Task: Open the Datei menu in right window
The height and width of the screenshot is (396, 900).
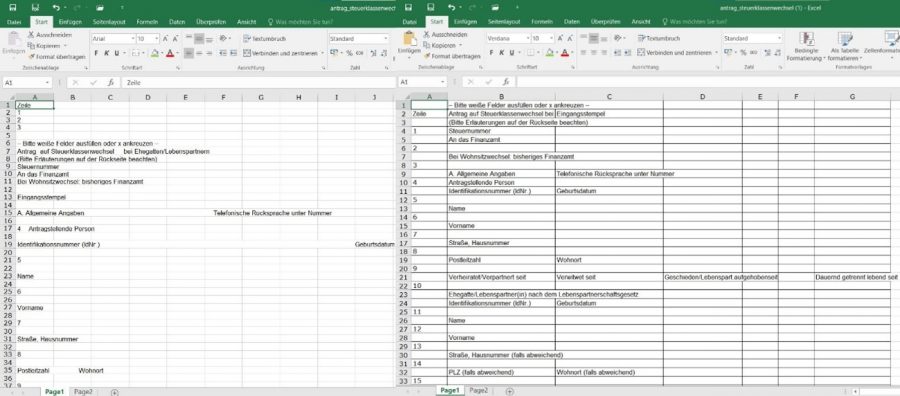Action: point(409,22)
